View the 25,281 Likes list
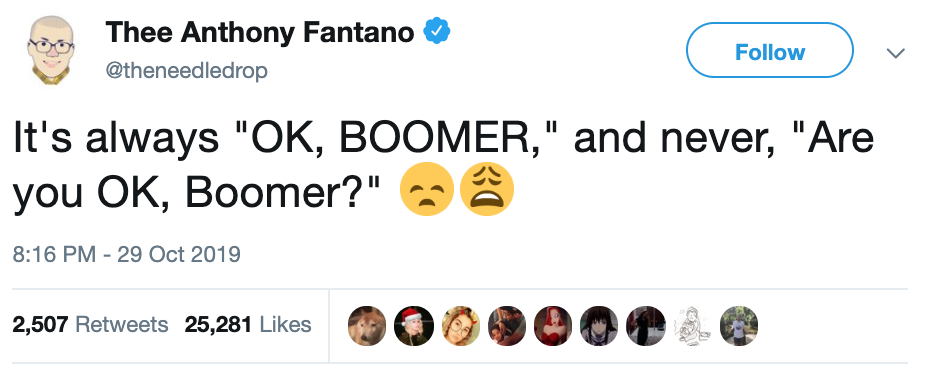The image size is (932, 370). pos(248,324)
